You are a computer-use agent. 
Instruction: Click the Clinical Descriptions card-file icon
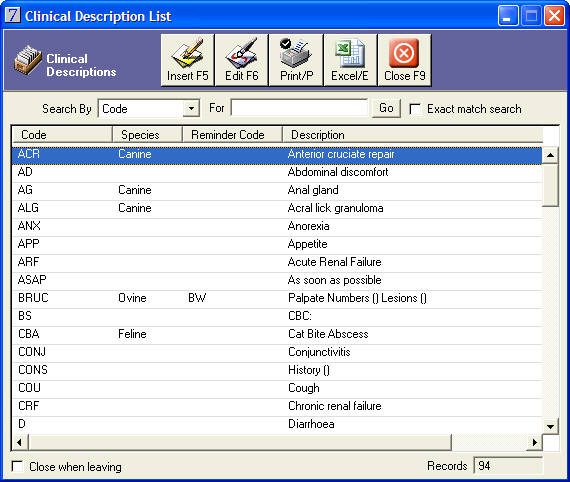[28, 60]
